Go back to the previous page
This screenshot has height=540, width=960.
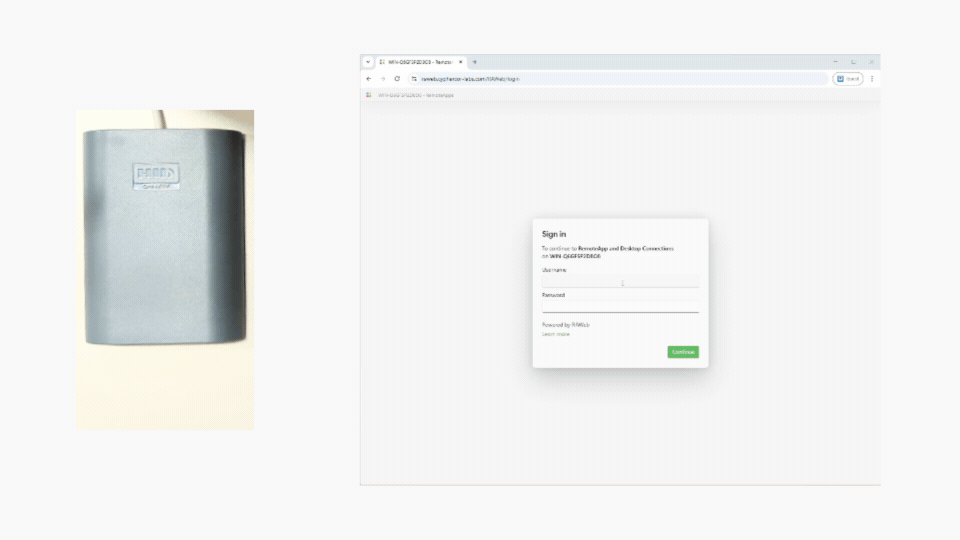pyautogui.click(x=368, y=78)
